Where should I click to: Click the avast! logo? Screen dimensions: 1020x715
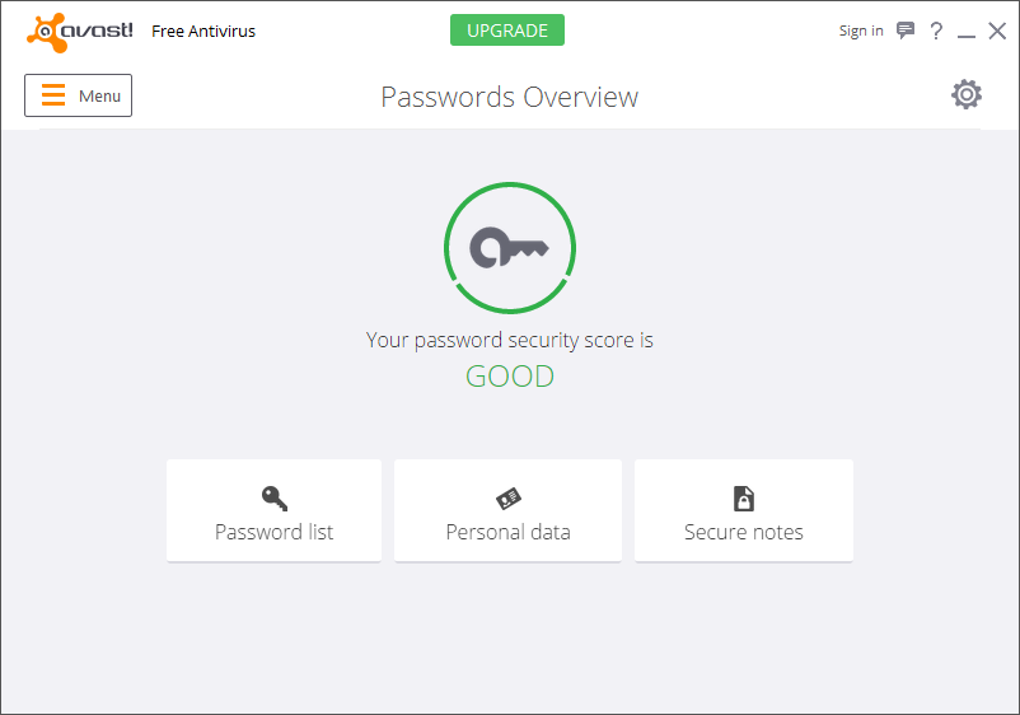pos(80,31)
